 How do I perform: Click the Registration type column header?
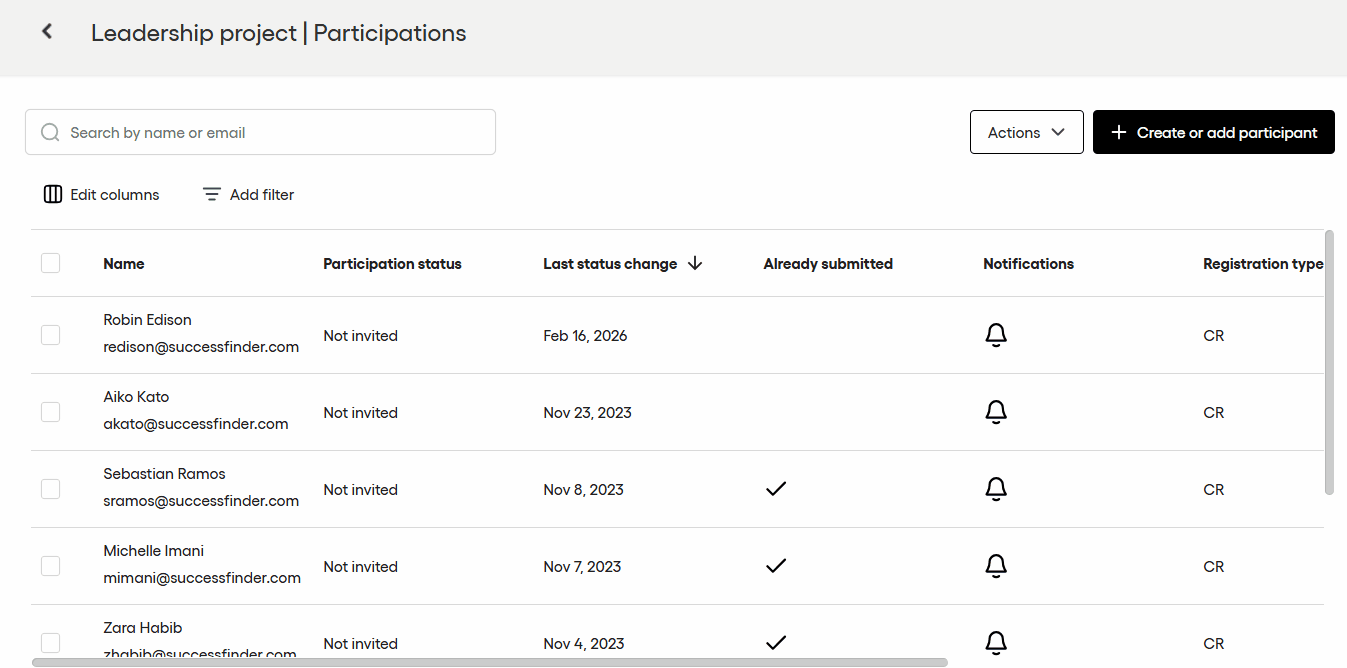click(1263, 264)
